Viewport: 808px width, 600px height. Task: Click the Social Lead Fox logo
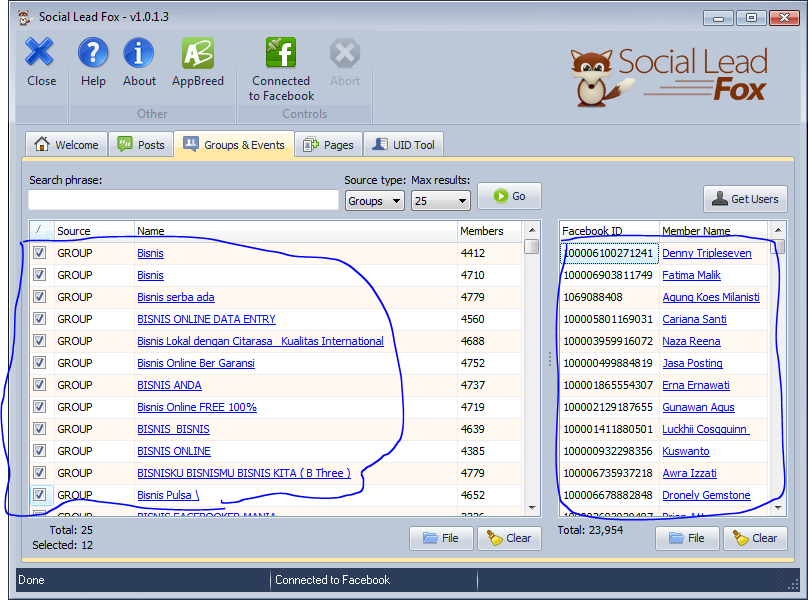(x=669, y=76)
